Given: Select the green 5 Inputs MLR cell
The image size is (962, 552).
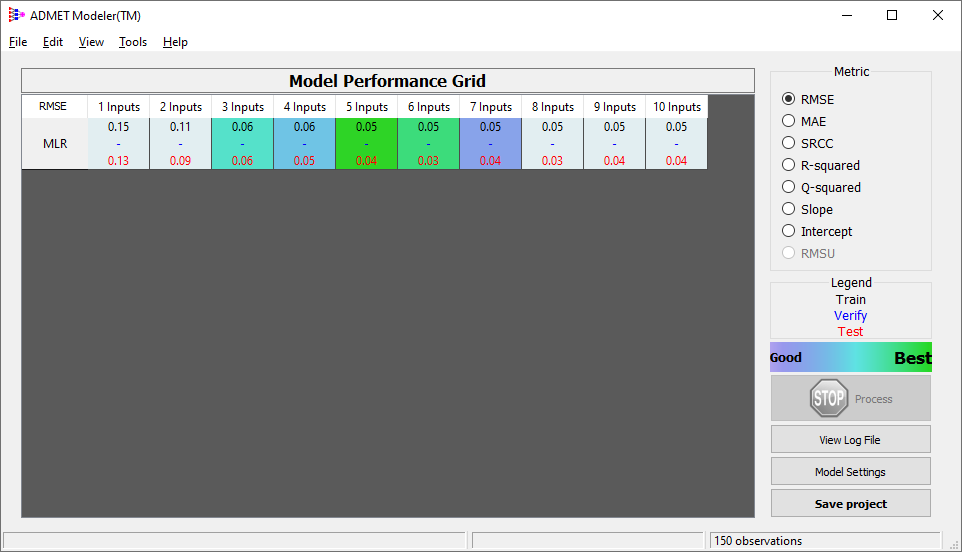Looking at the screenshot, I should (x=366, y=144).
